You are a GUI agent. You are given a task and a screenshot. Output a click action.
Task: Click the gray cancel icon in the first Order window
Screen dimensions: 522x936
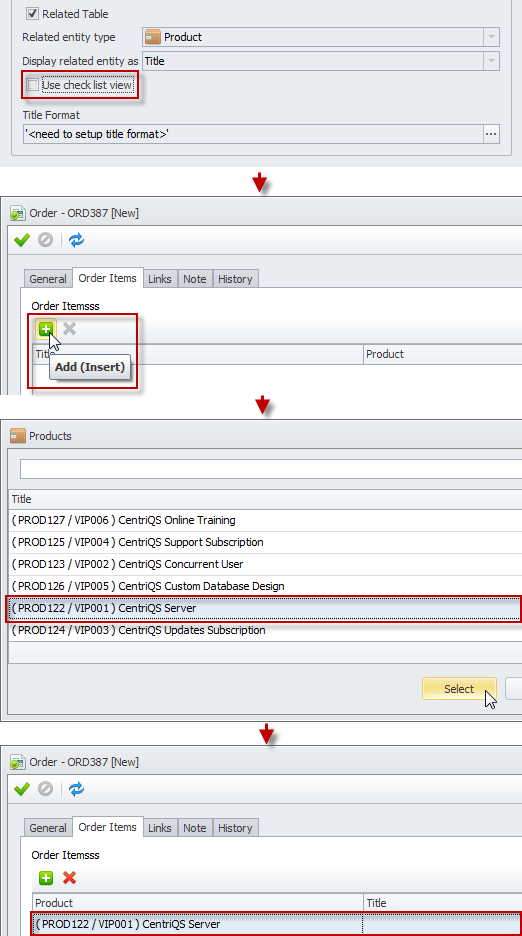click(45, 240)
